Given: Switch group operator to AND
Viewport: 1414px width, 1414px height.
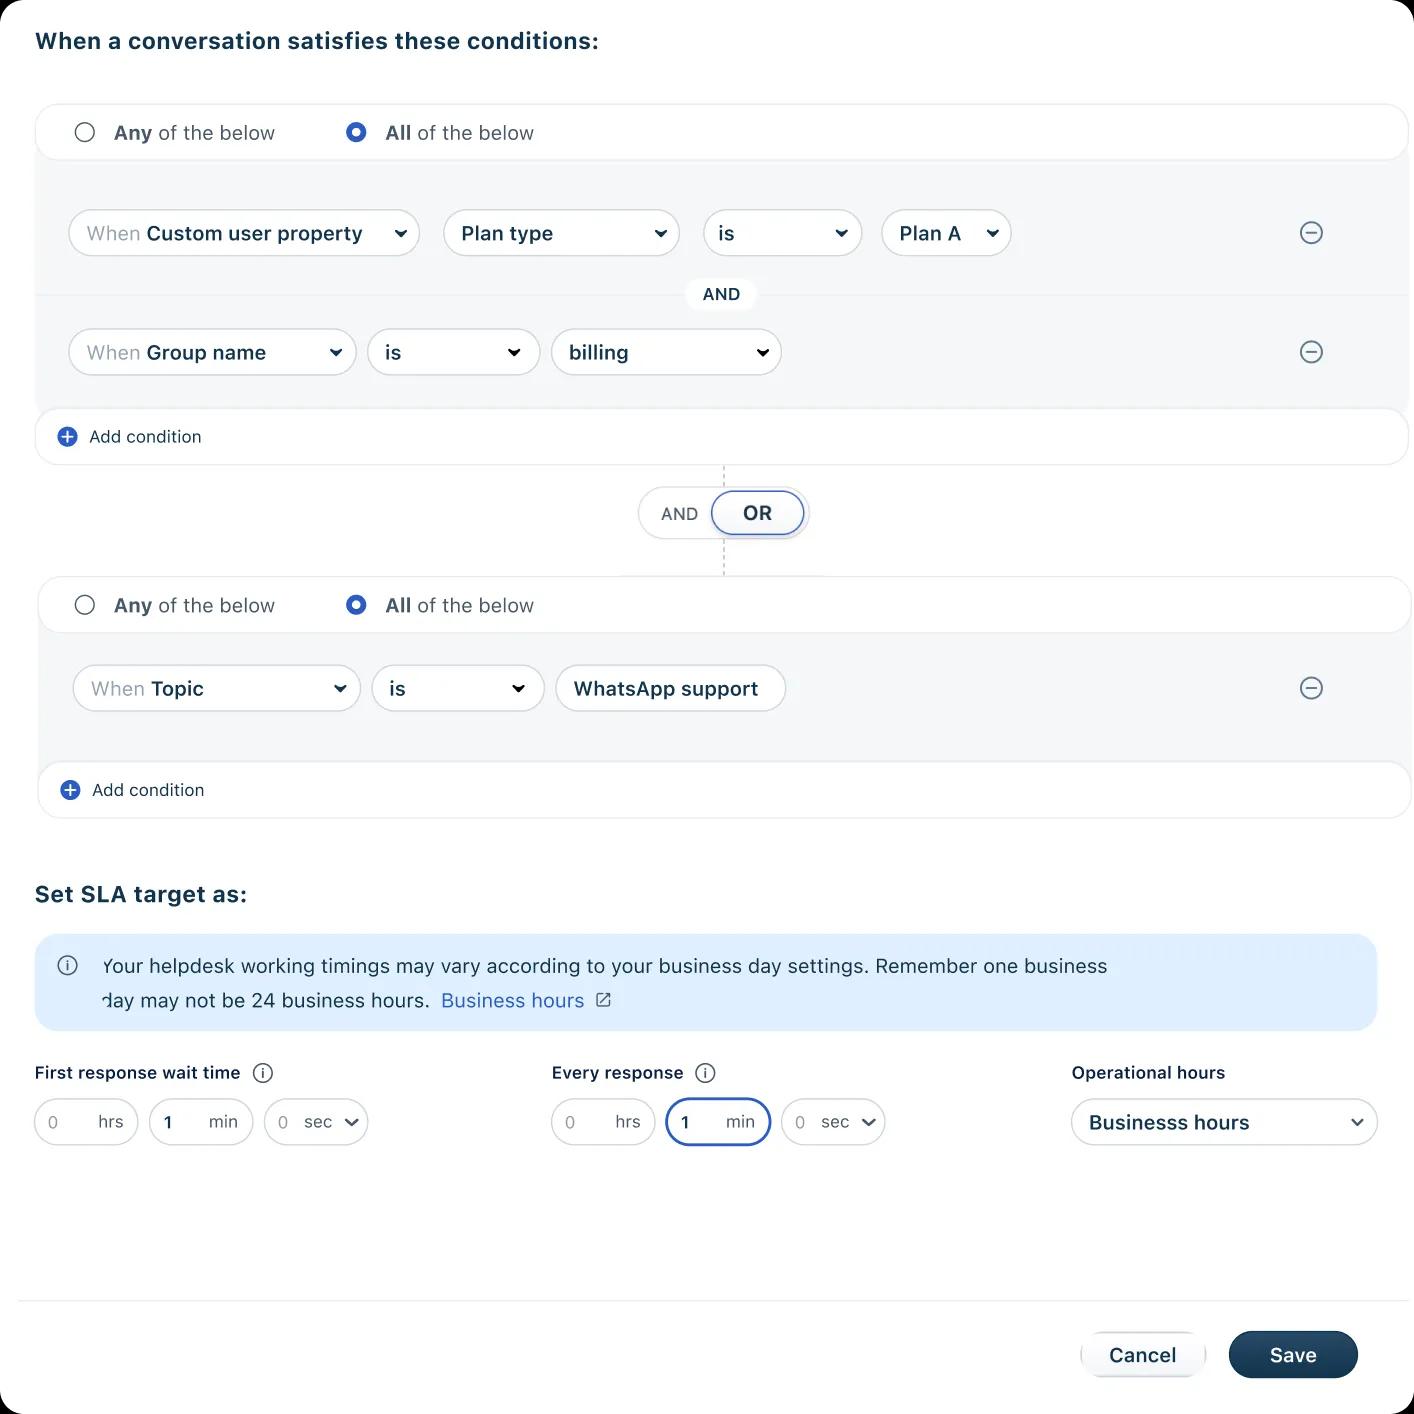Looking at the screenshot, I should pos(679,514).
